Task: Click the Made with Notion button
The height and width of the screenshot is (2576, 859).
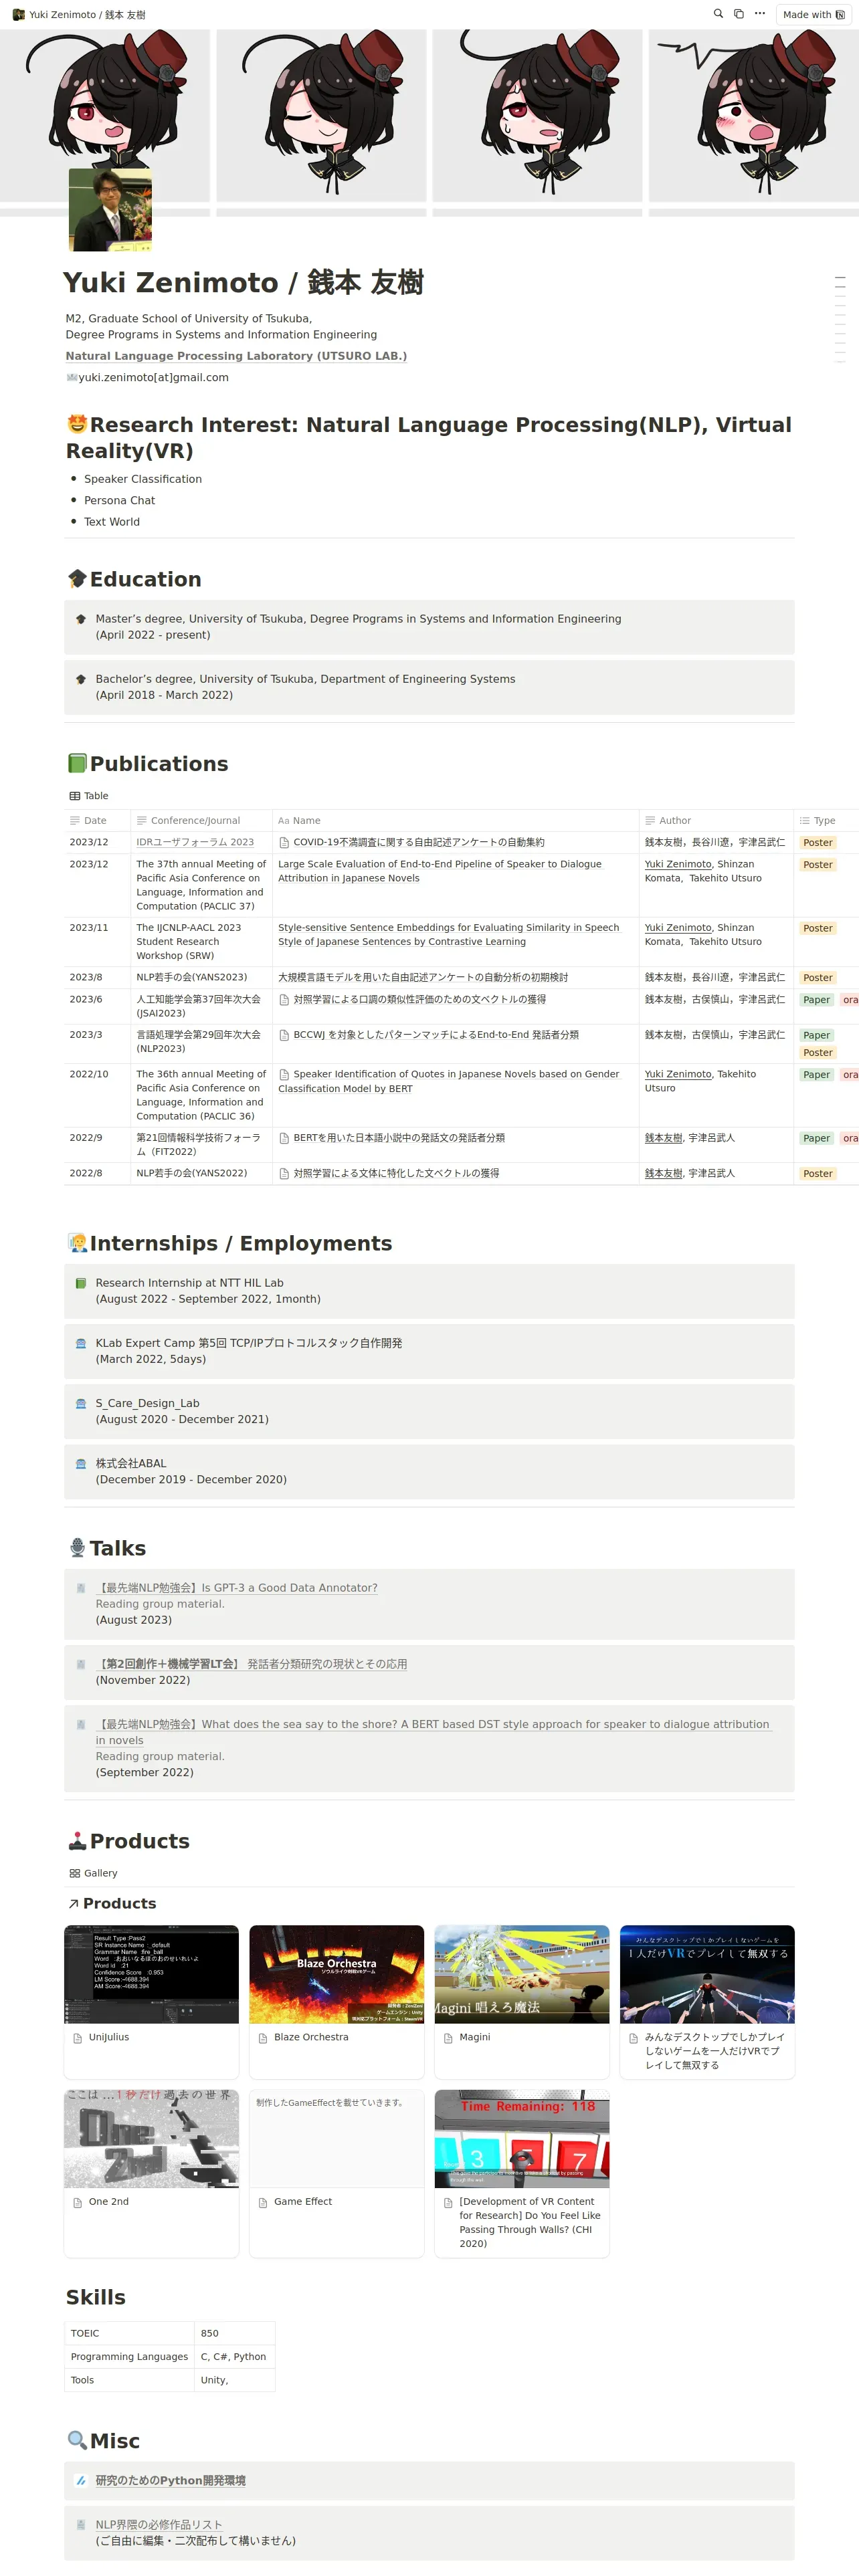Action: tap(813, 14)
